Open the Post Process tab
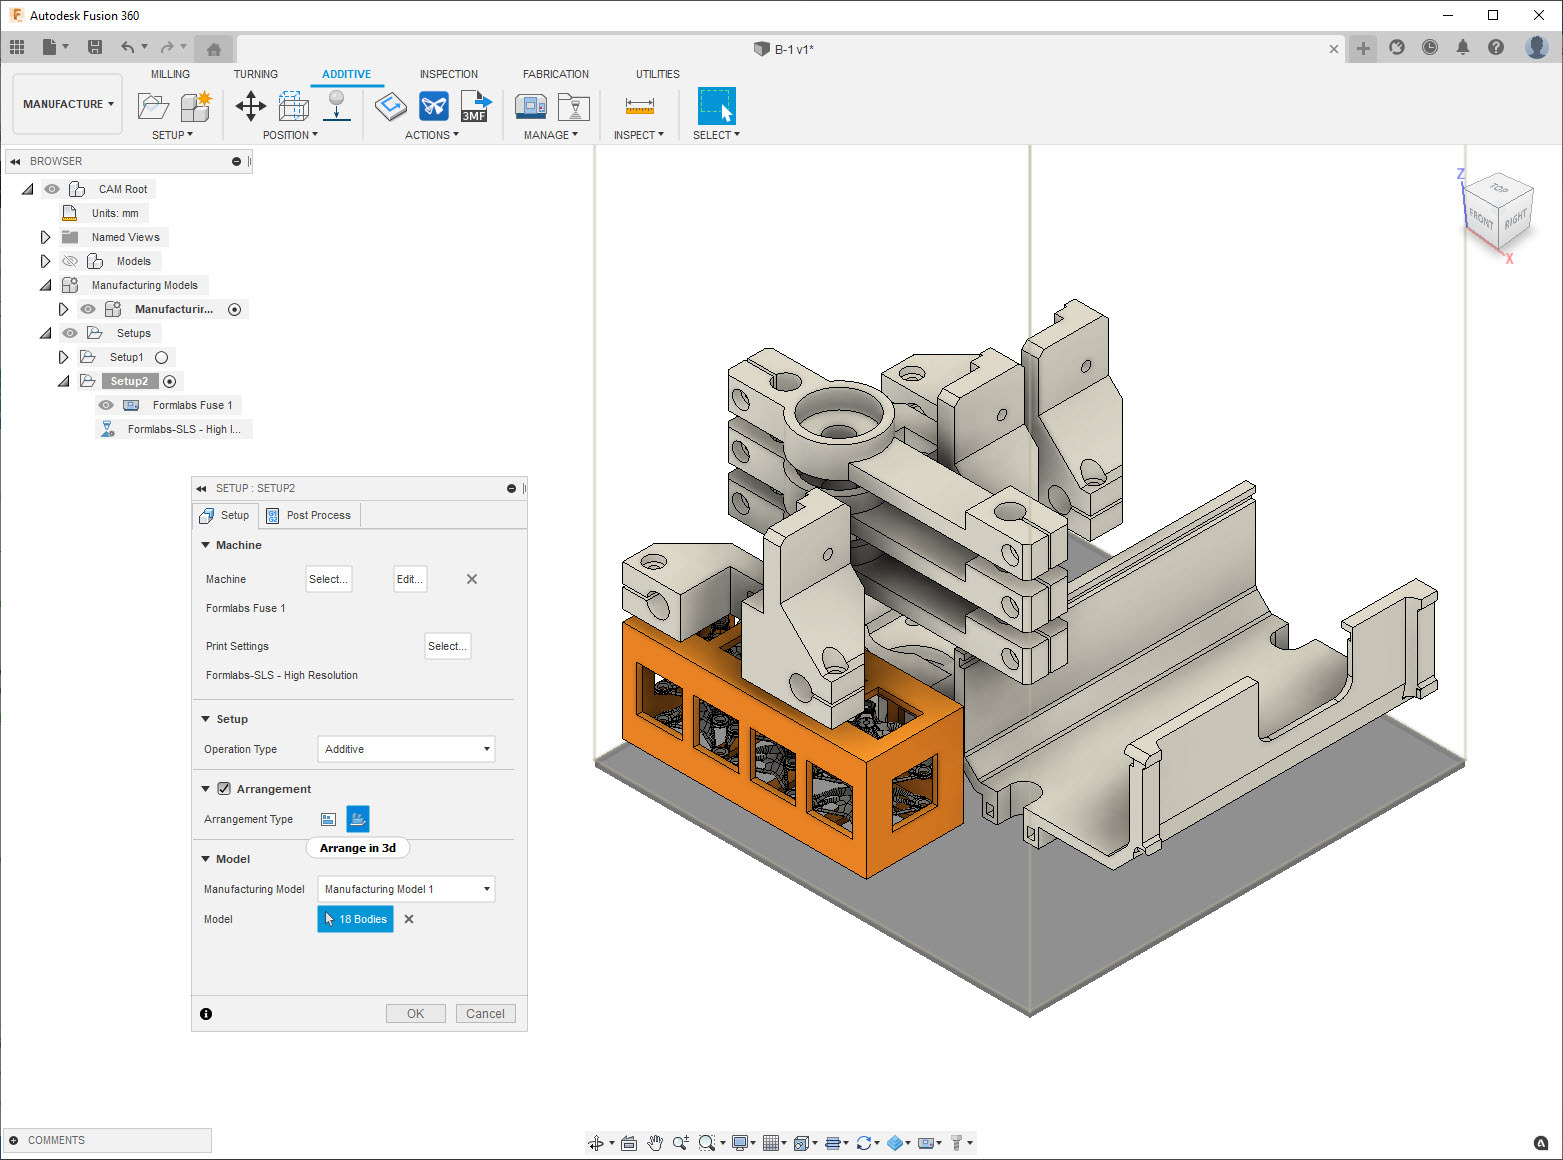Image resolution: width=1563 pixels, height=1160 pixels. point(309,515)
